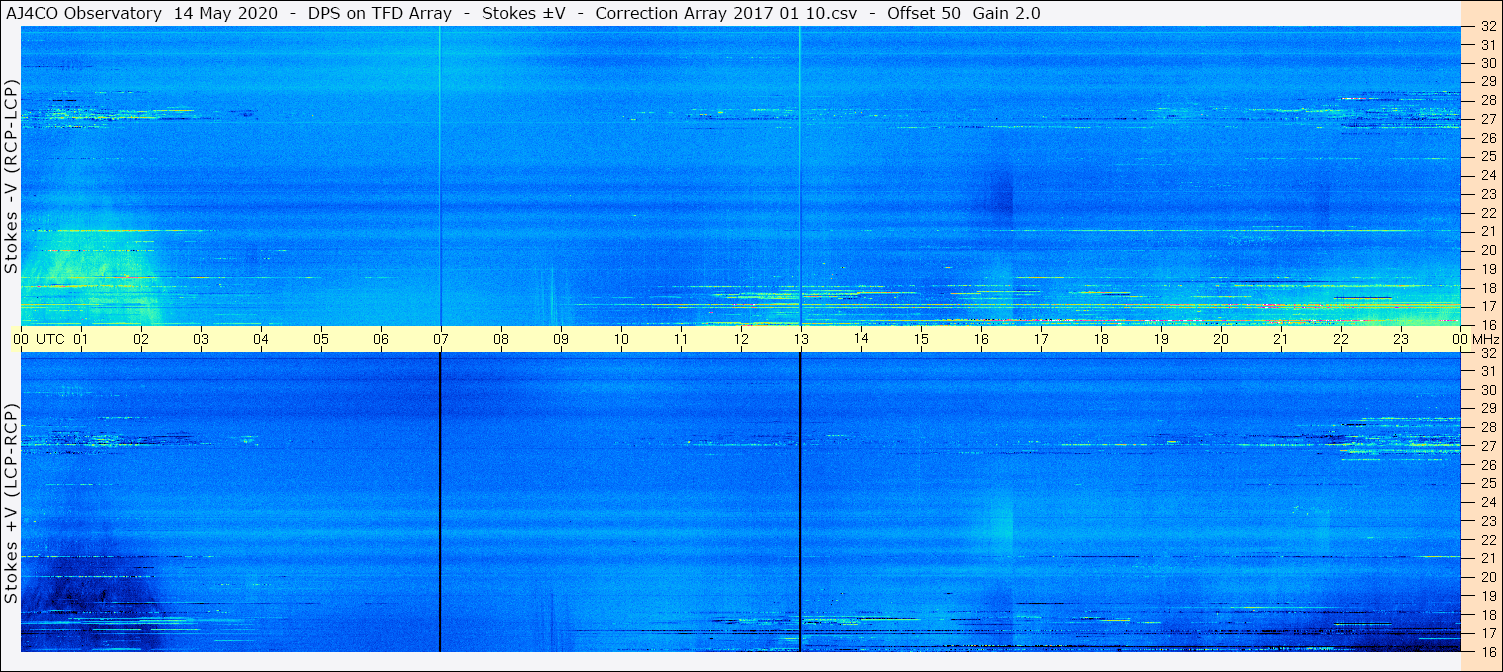The image size is (1503, 672).
Task: Click the 03 hour tick on time axis
Action: [x=201, y=340]
